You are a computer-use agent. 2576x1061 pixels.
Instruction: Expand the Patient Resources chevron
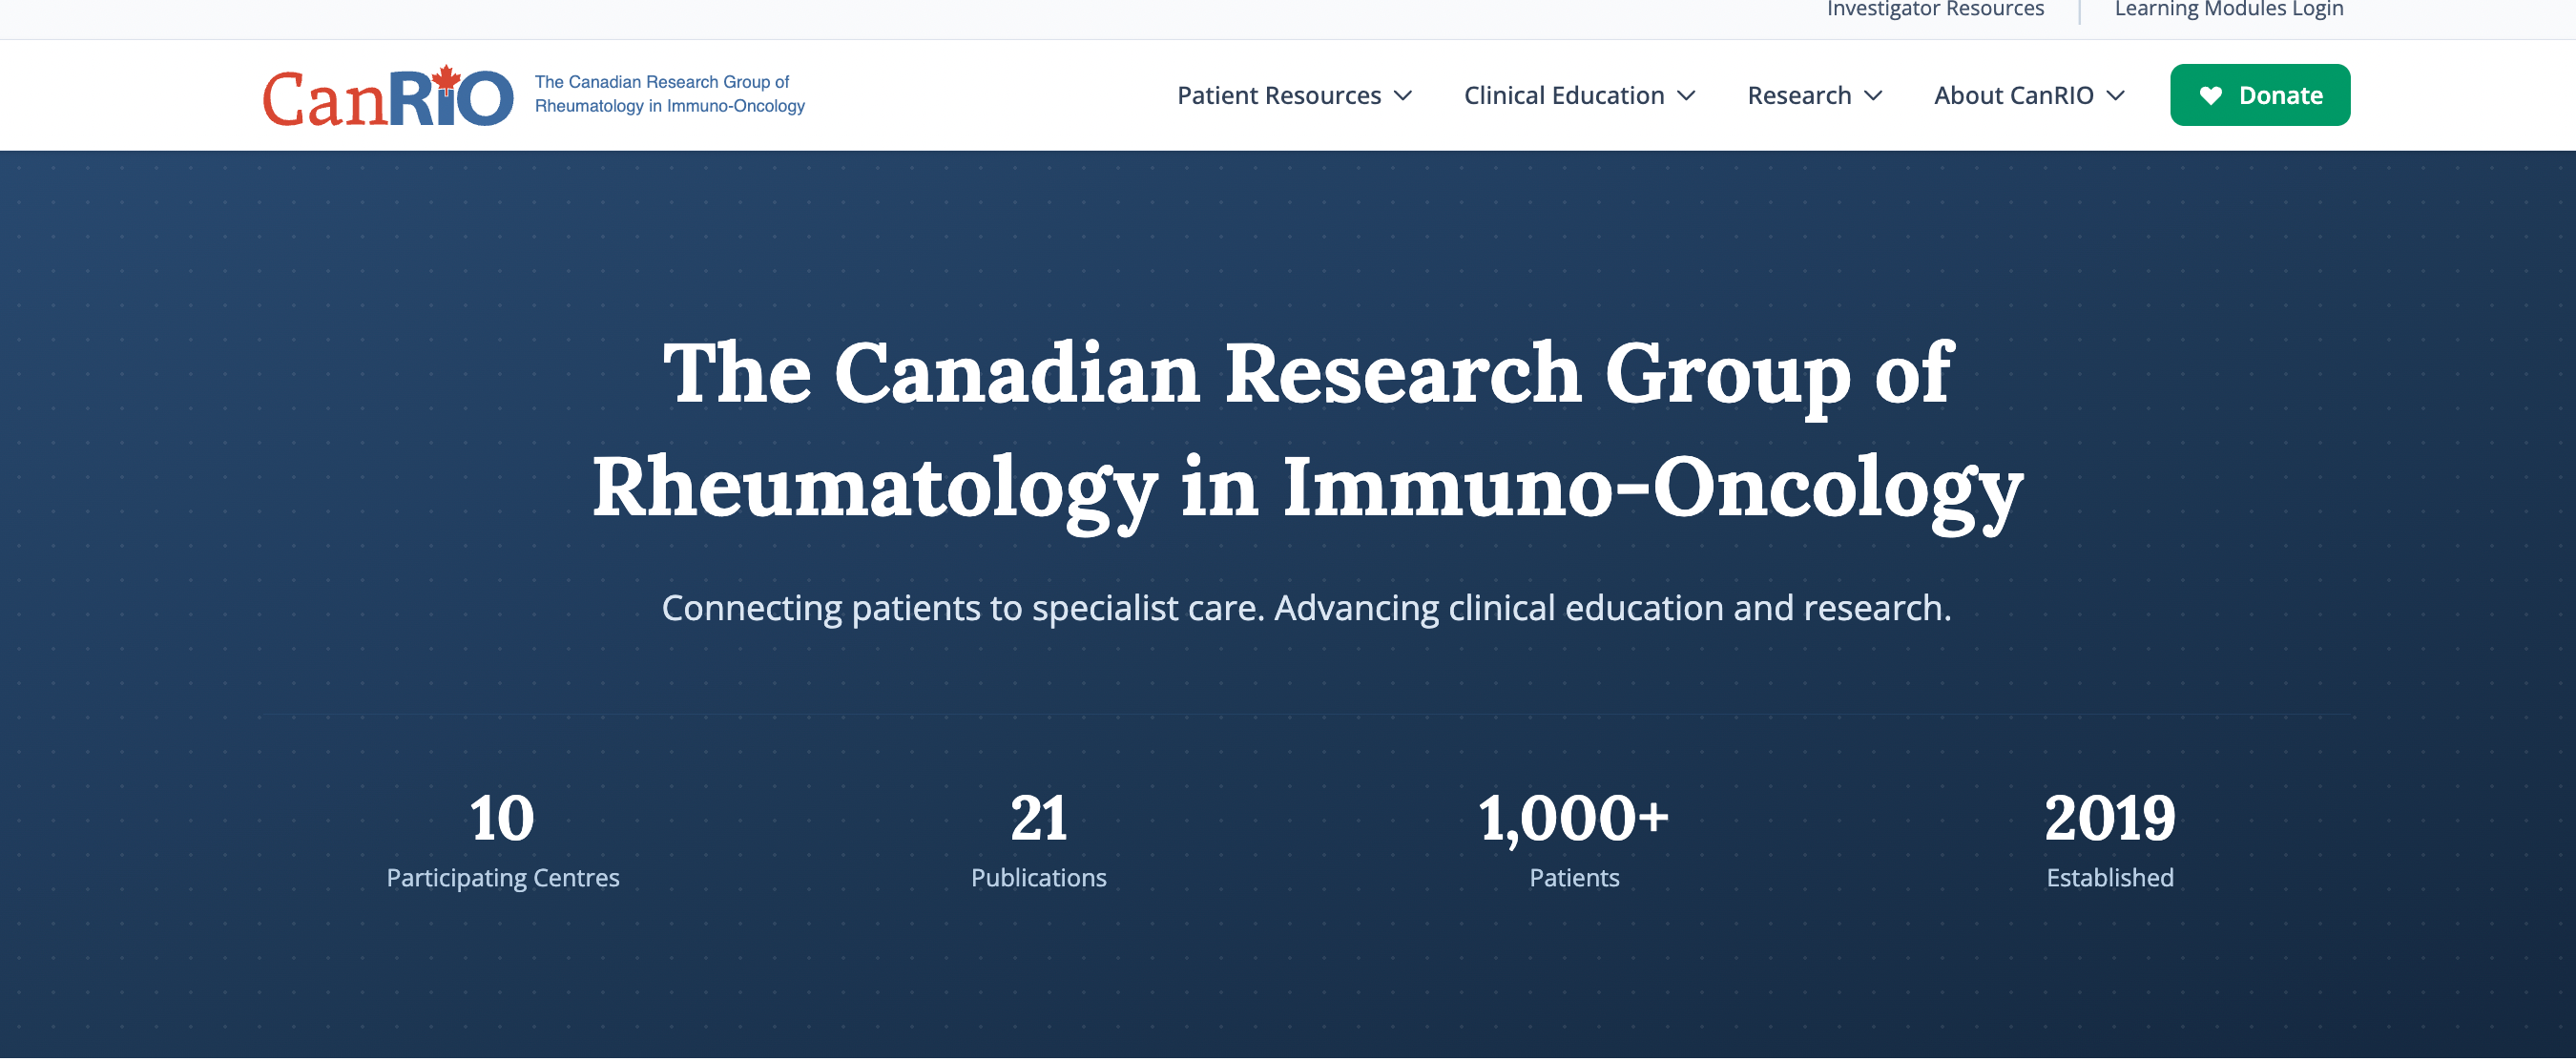pyautogui.click(x=1403, y=96)
